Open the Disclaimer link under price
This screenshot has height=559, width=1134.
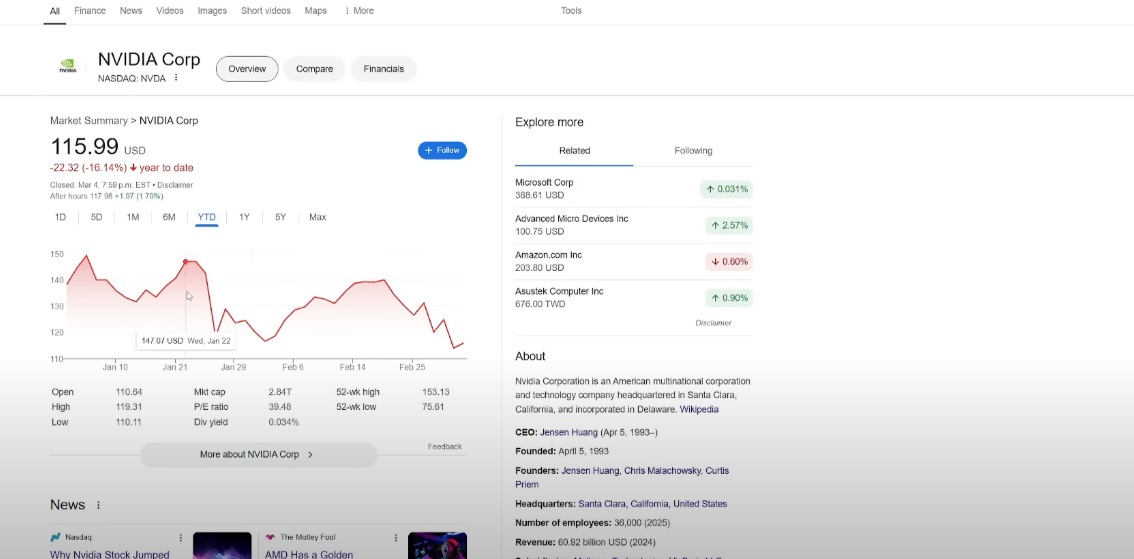coord(175,185)
